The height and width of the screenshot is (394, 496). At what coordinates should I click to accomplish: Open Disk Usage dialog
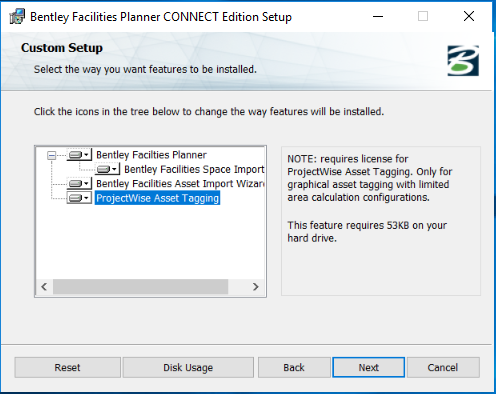point(188,367)
